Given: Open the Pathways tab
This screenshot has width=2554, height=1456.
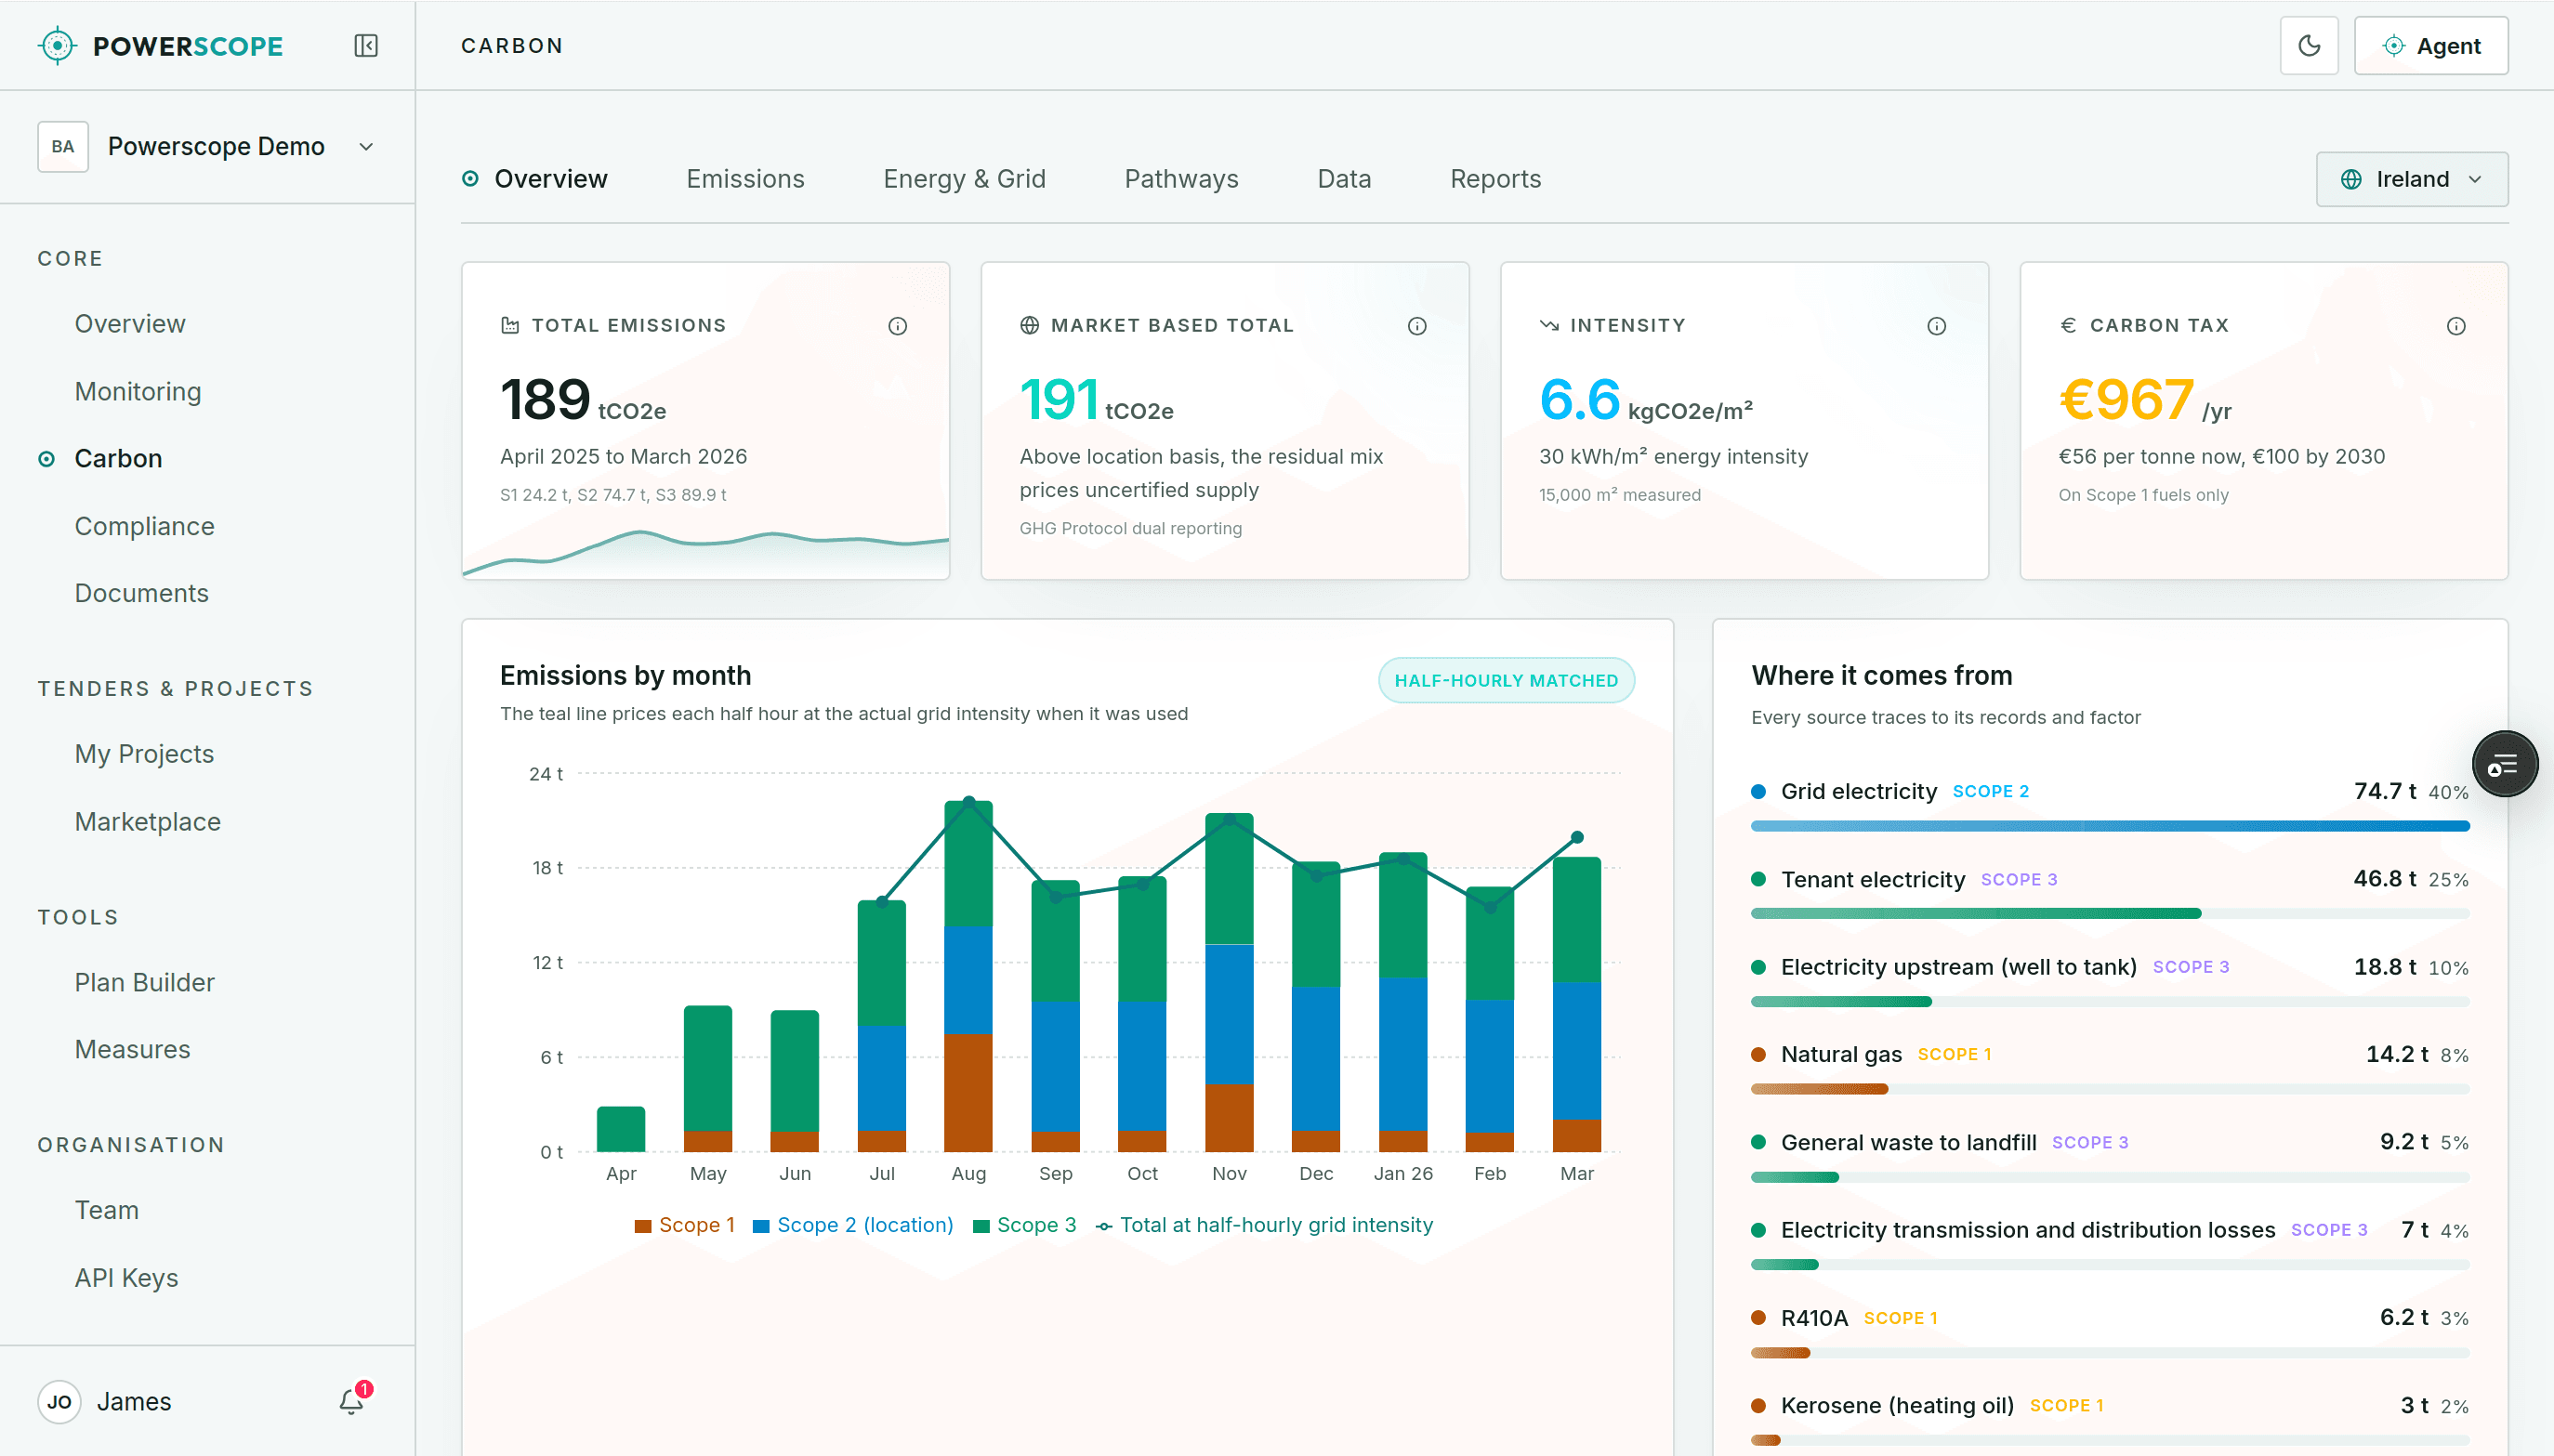Looking at the screenshot, I should tap(1181, 179).
